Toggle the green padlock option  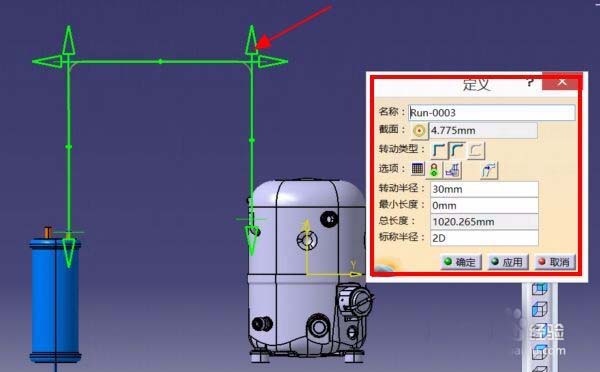pyautogui.click(x=434, y=170)
